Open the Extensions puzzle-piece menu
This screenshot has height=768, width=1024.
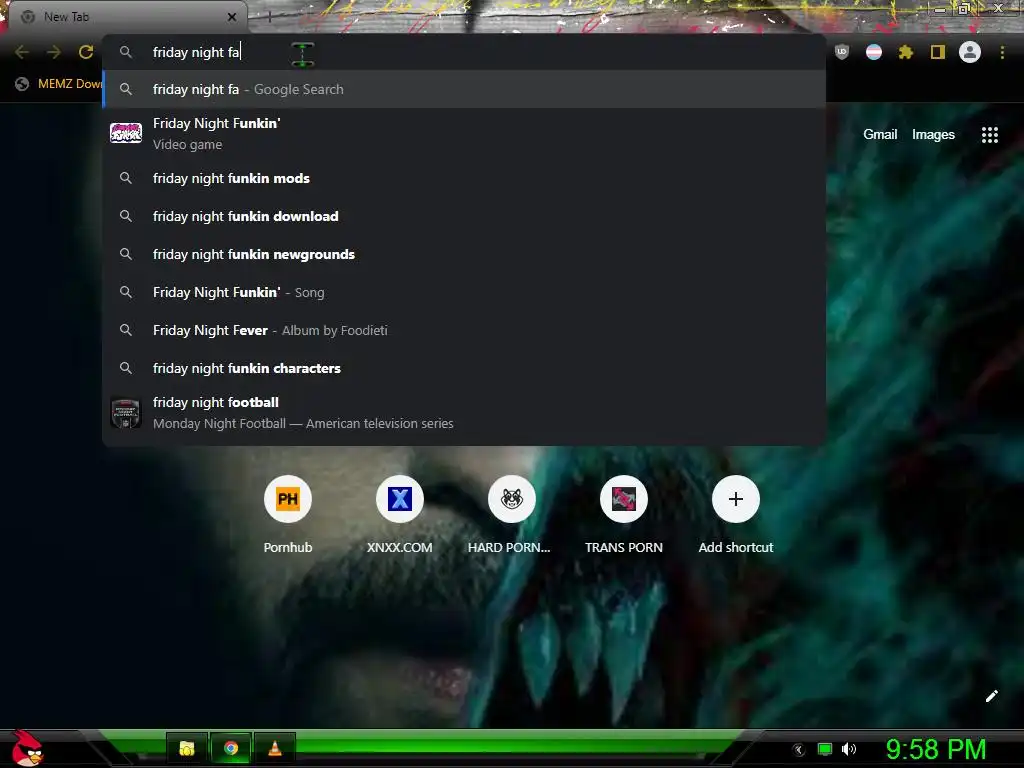pos(906,52)
